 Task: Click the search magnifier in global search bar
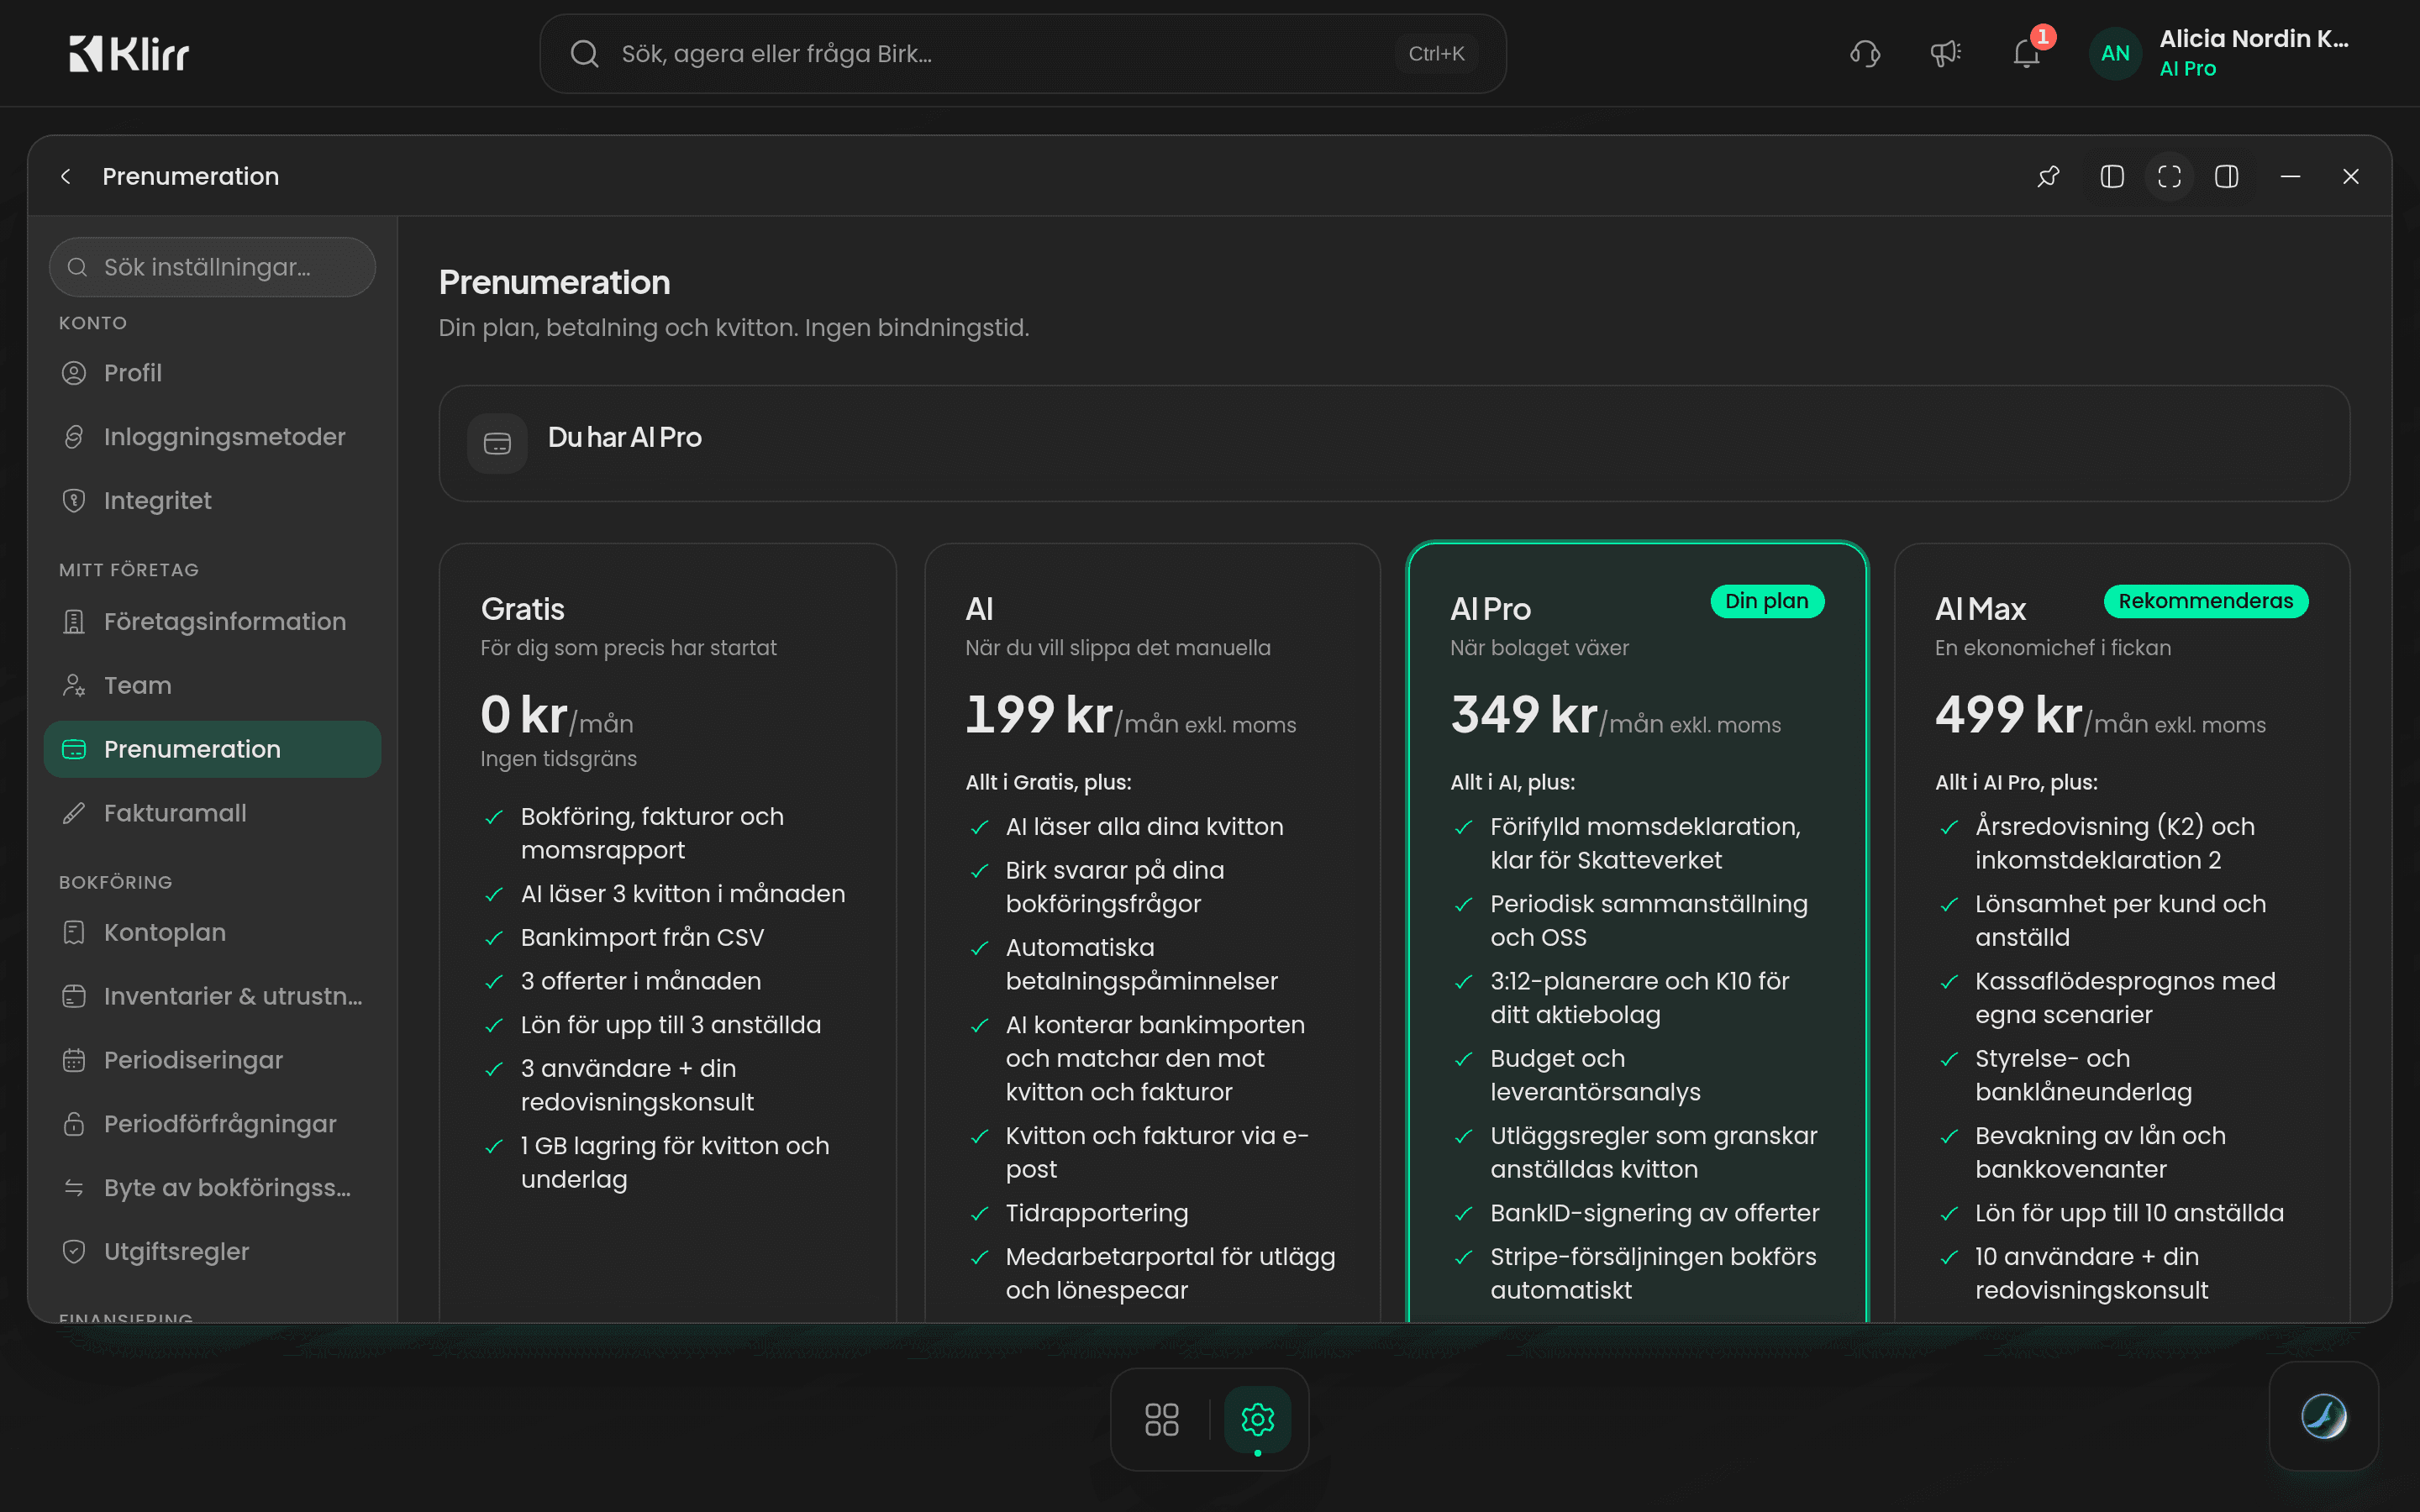coord(584,54)
